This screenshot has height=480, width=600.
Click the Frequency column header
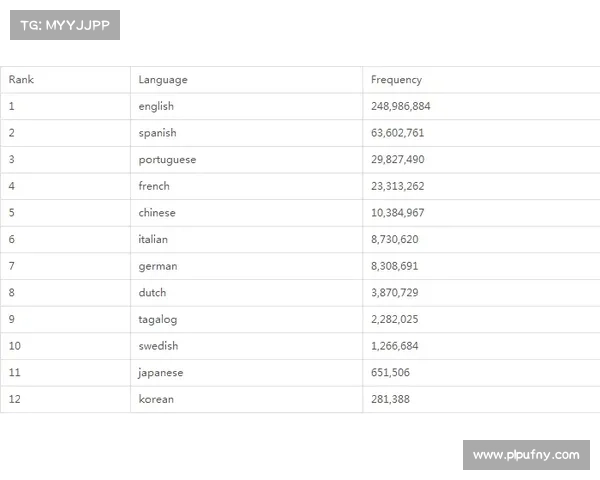pos(396,80)
